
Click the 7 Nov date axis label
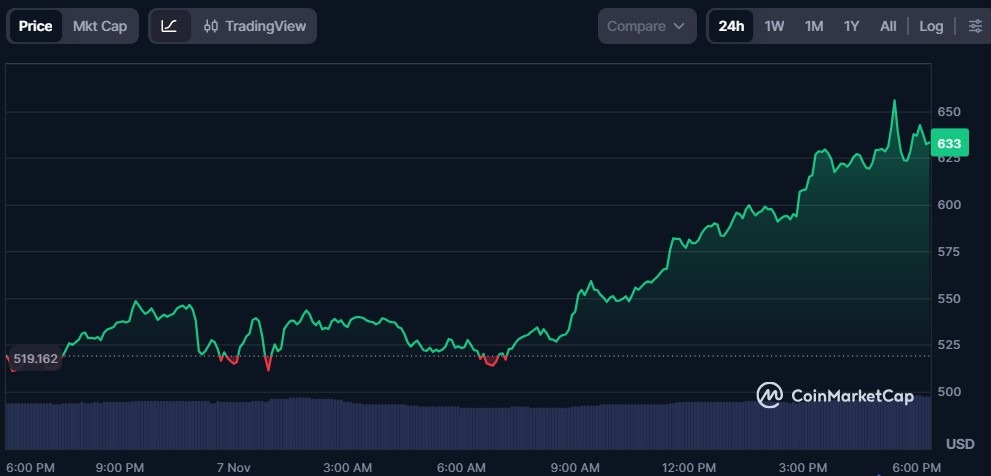(233, 467)
